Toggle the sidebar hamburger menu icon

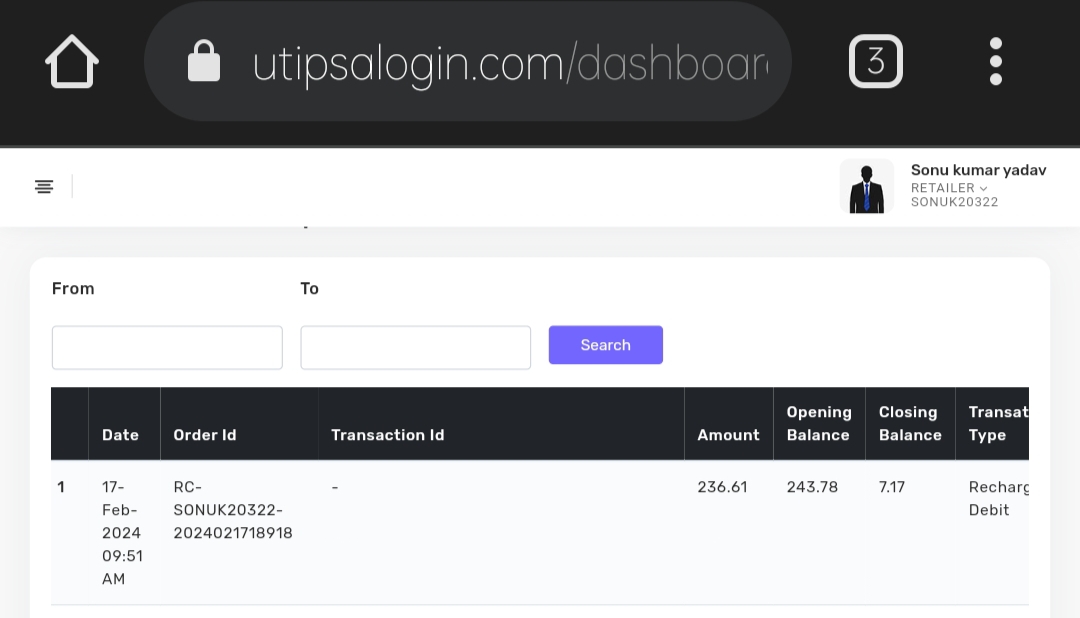click(44, 187)
